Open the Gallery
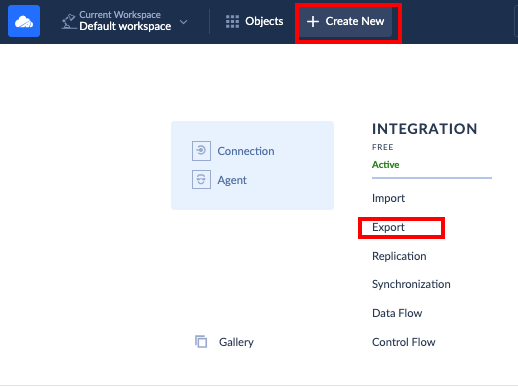518x387 pixels. point(236,342)
